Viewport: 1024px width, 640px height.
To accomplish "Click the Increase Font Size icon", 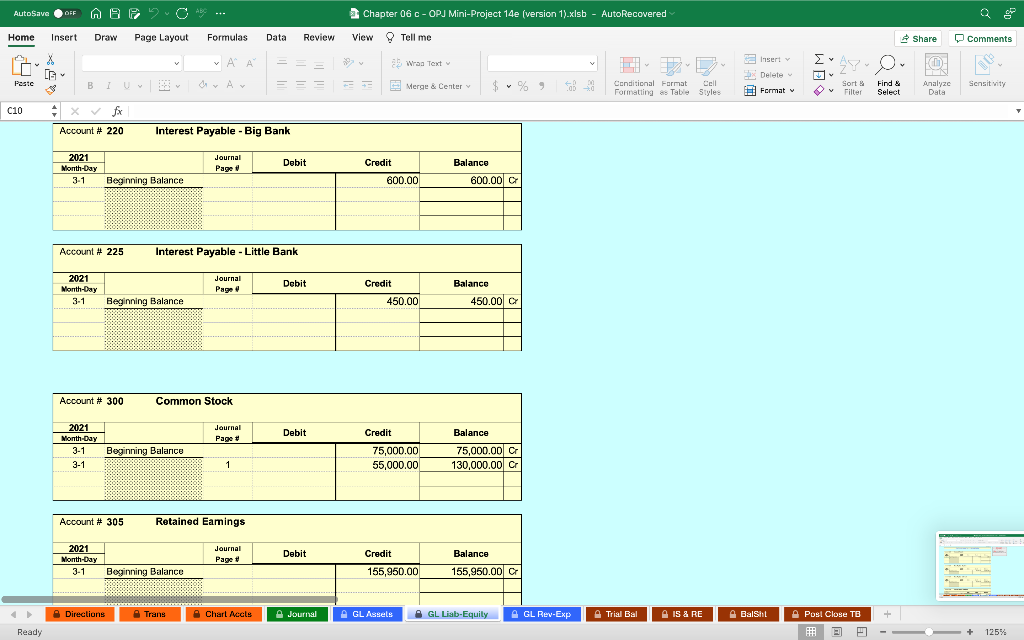I will pyautogui.click(x=232, y=63).
